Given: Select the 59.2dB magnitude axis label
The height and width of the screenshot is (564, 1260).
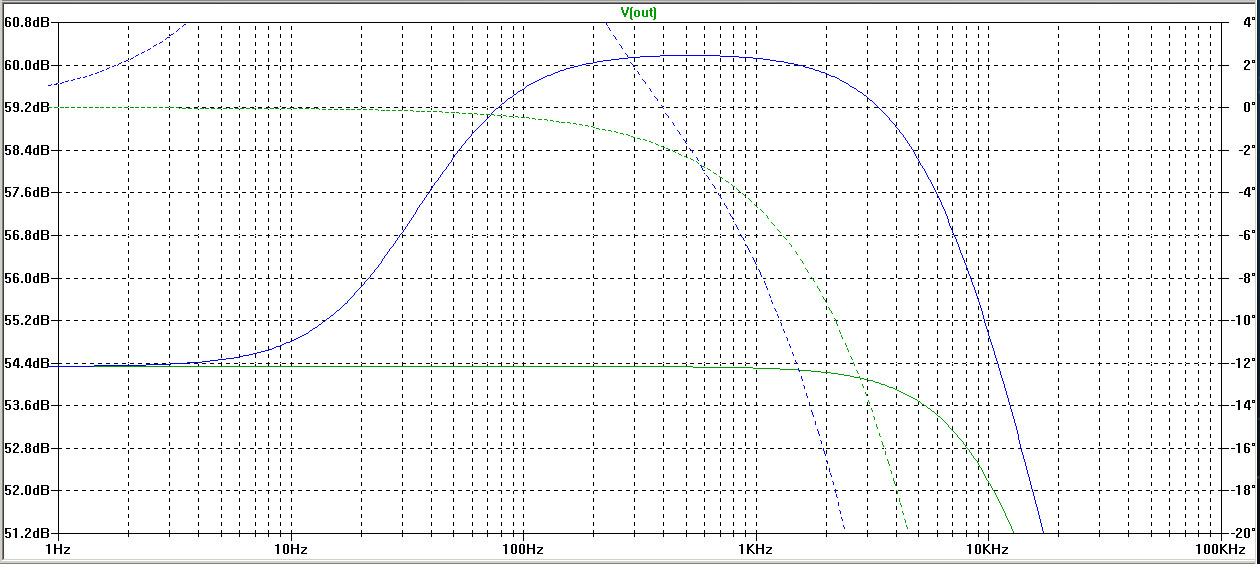Looking at the screenshot, I should point(27,107).
